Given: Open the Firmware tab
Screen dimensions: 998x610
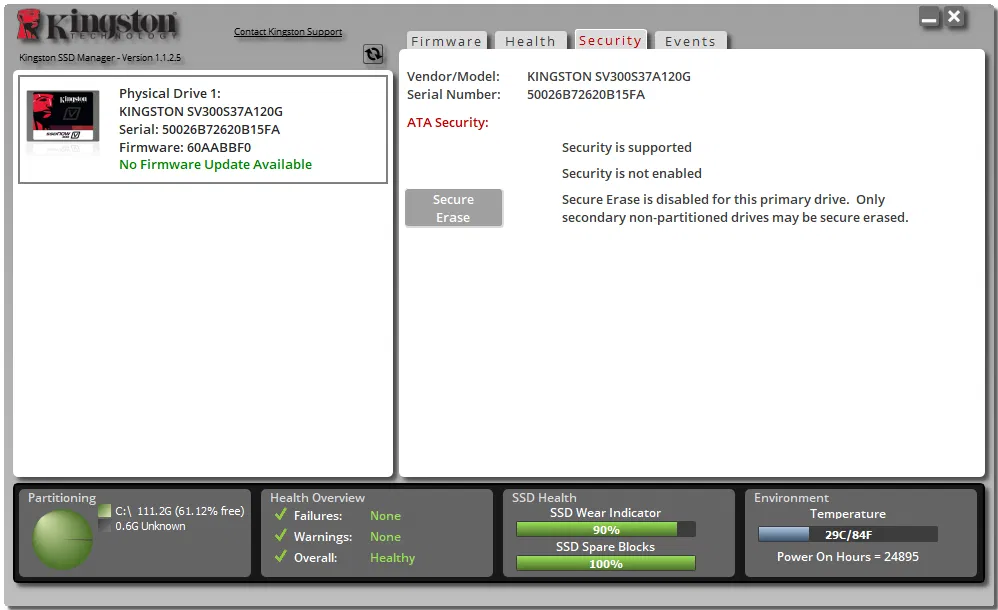Looking at the screenshot, I should (446, 41).
